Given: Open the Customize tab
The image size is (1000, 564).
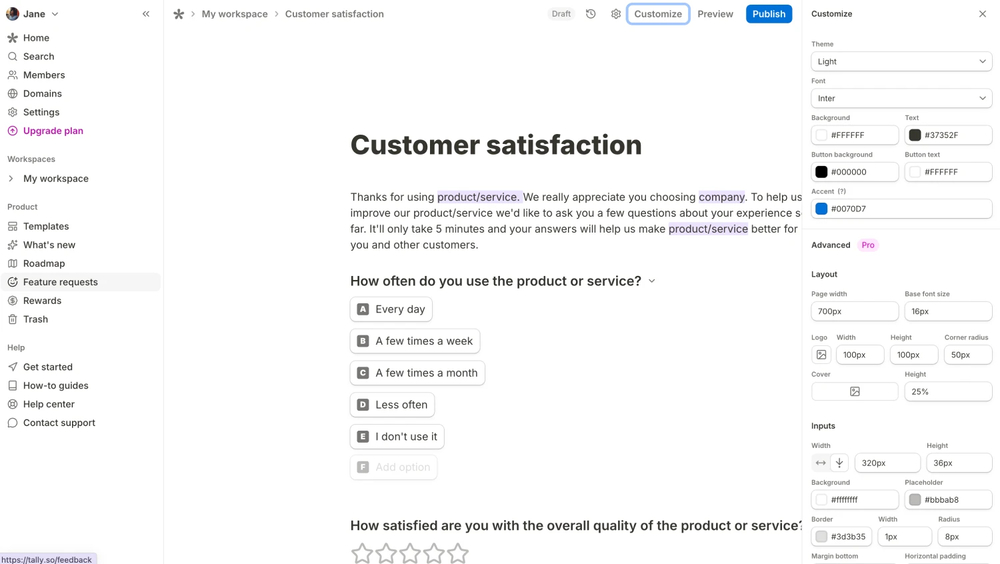Looking at the screenshot, I should (658, 14).
